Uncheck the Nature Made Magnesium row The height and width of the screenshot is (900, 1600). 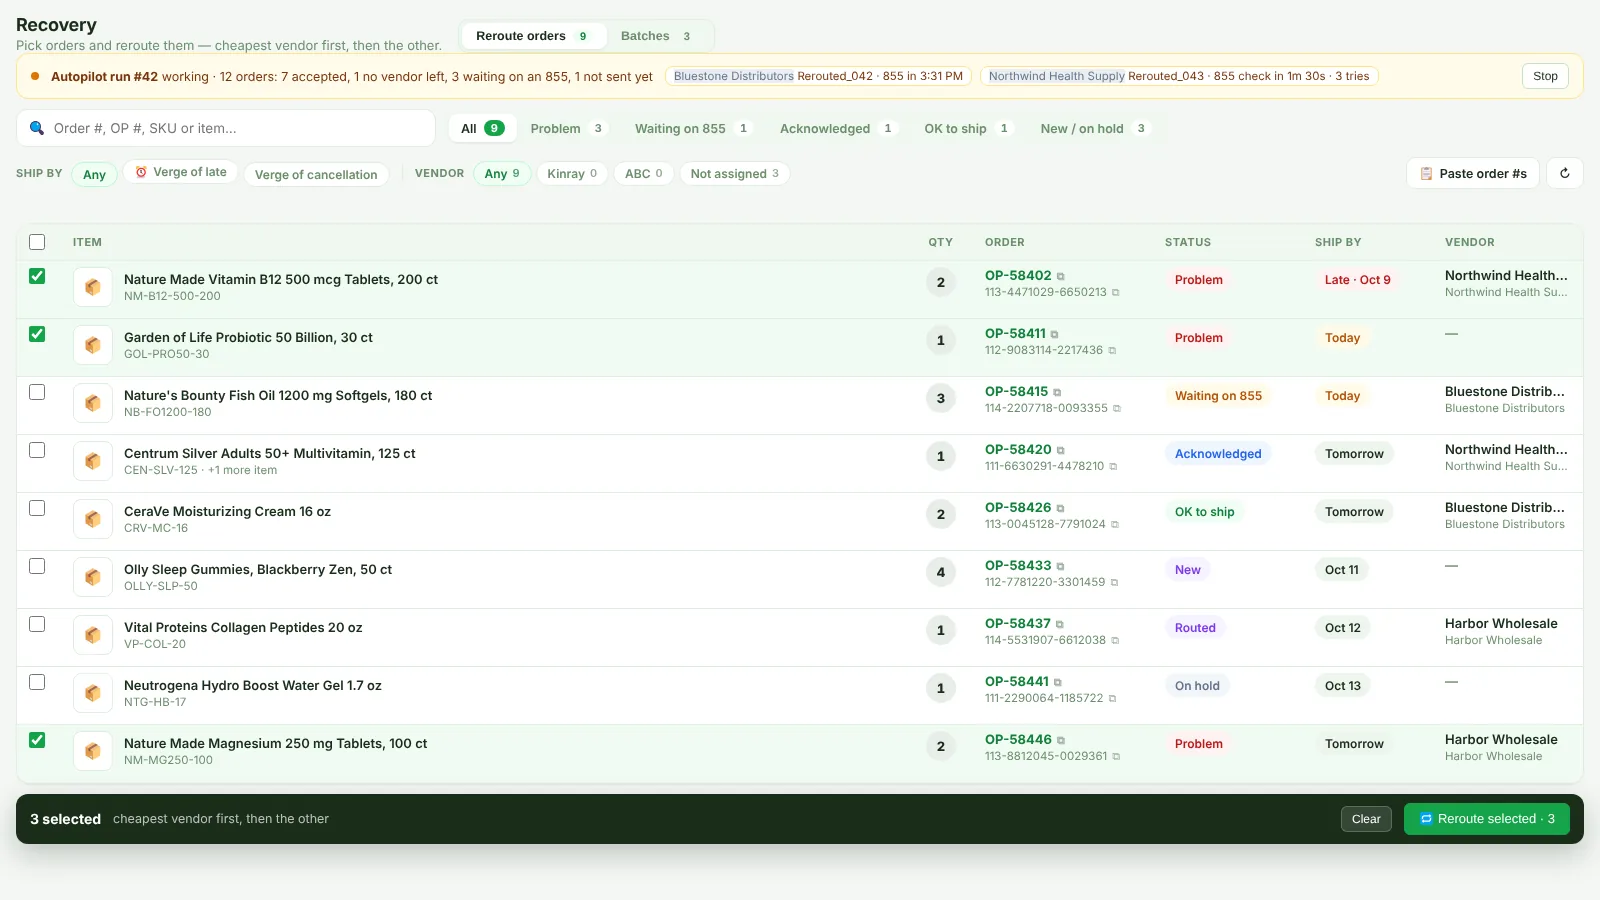click(x=37, y=740)
